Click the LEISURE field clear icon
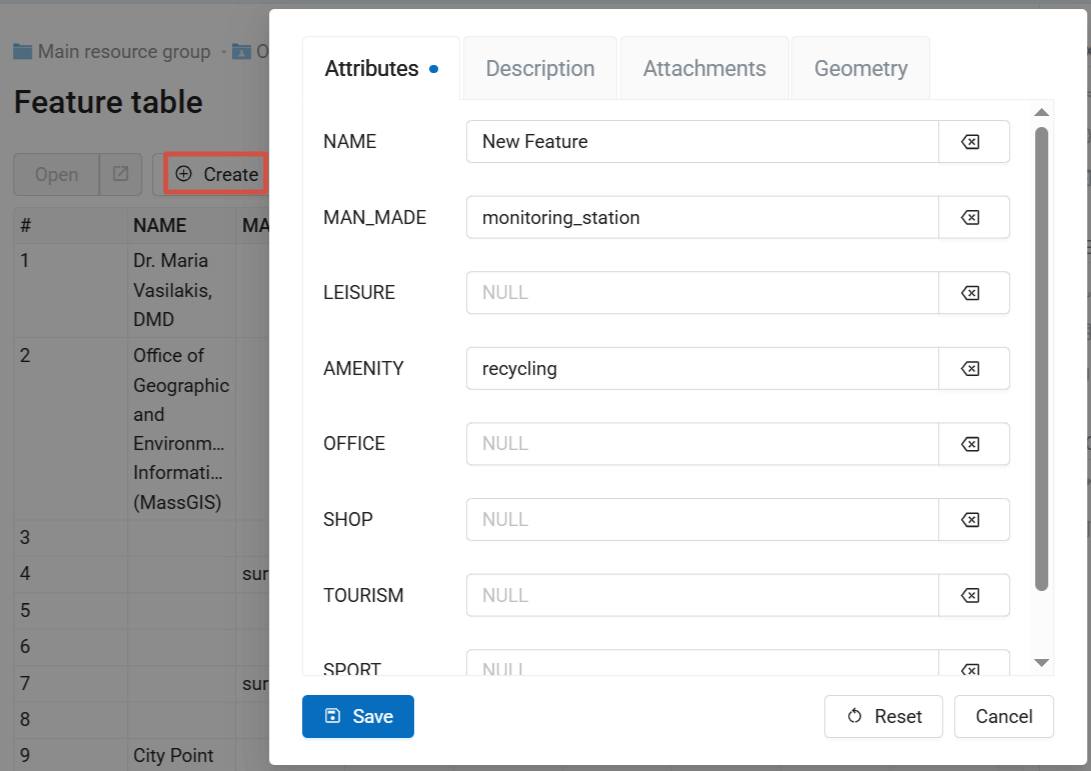 point(972,293)
